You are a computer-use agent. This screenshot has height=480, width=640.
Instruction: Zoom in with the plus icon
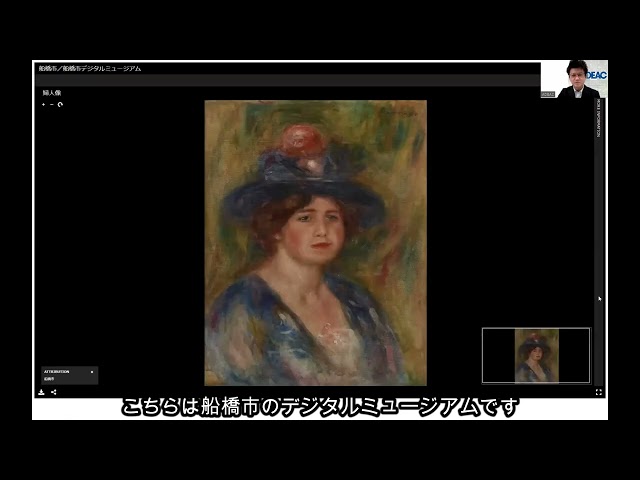[44, 104]
